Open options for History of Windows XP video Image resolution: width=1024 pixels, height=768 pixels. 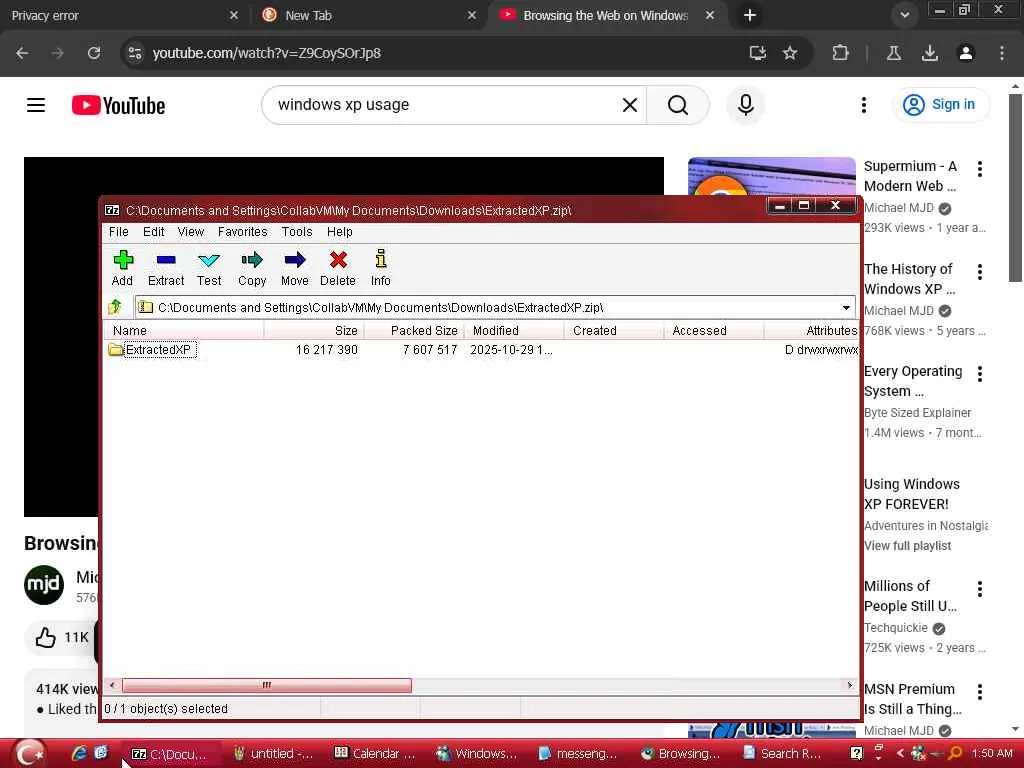980,272
